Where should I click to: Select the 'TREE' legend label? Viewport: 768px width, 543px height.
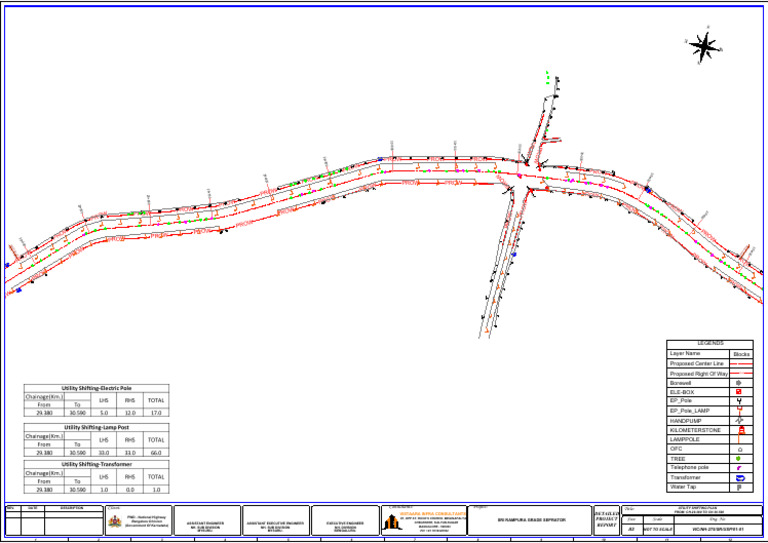[677, 459]
